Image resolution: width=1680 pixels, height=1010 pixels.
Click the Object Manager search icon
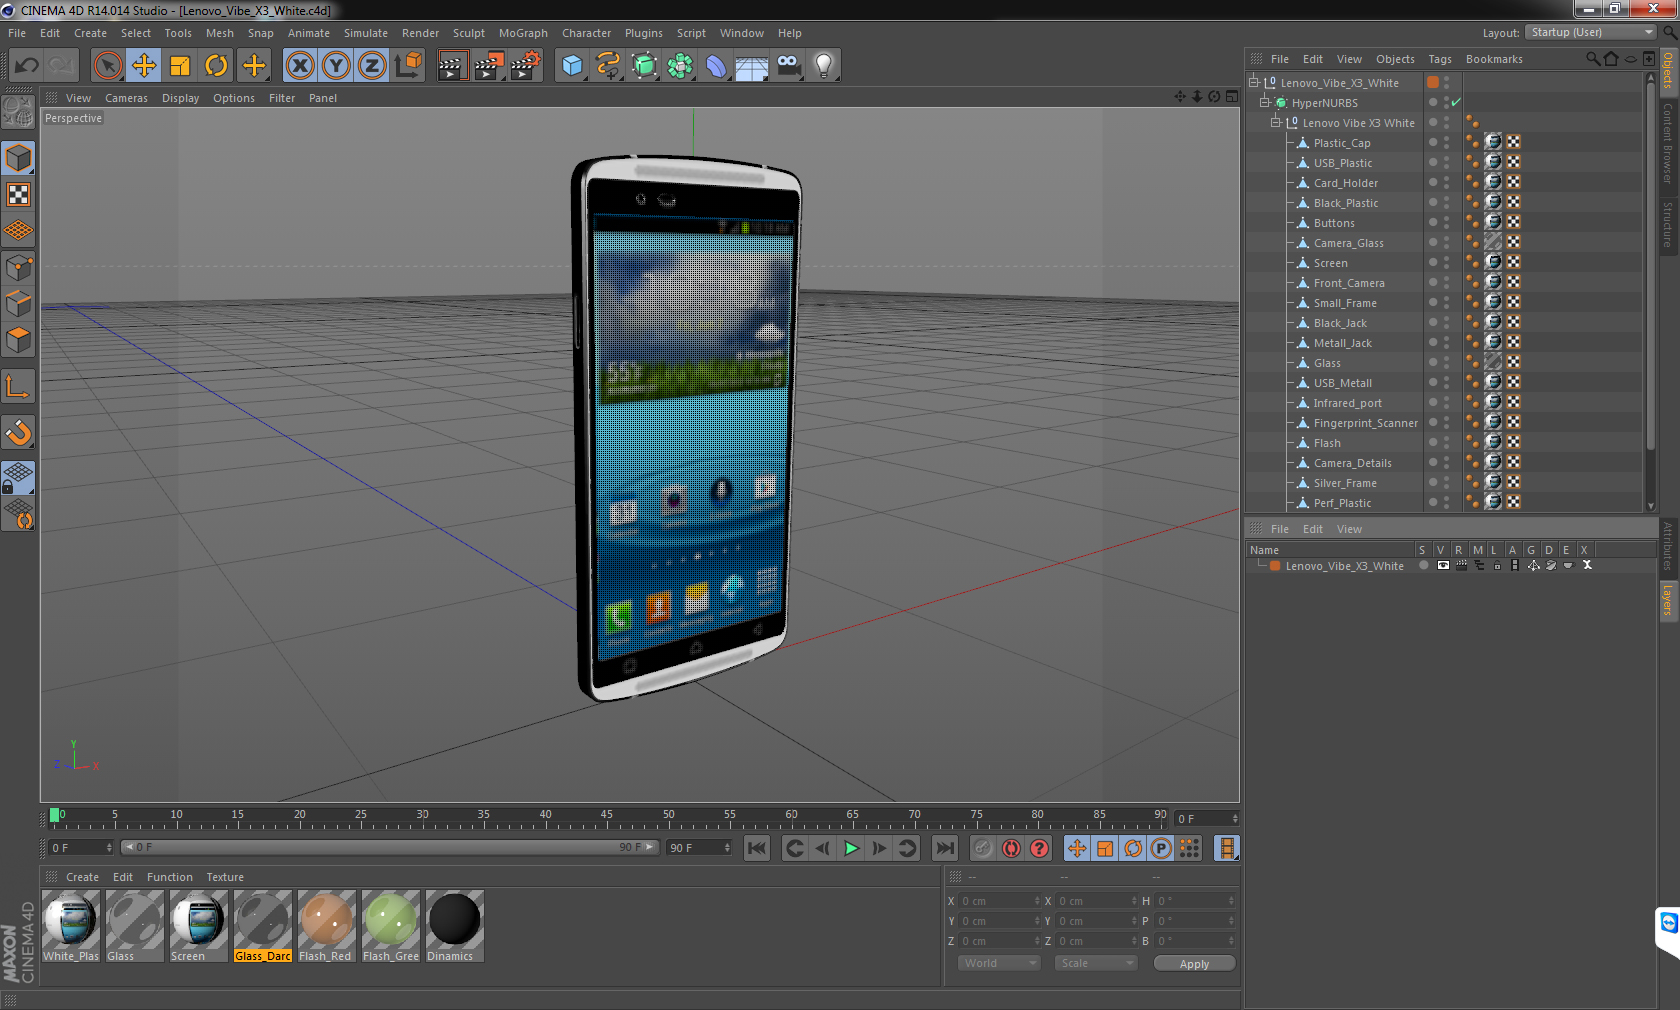pyautogui.click(x=1592, y=59)
